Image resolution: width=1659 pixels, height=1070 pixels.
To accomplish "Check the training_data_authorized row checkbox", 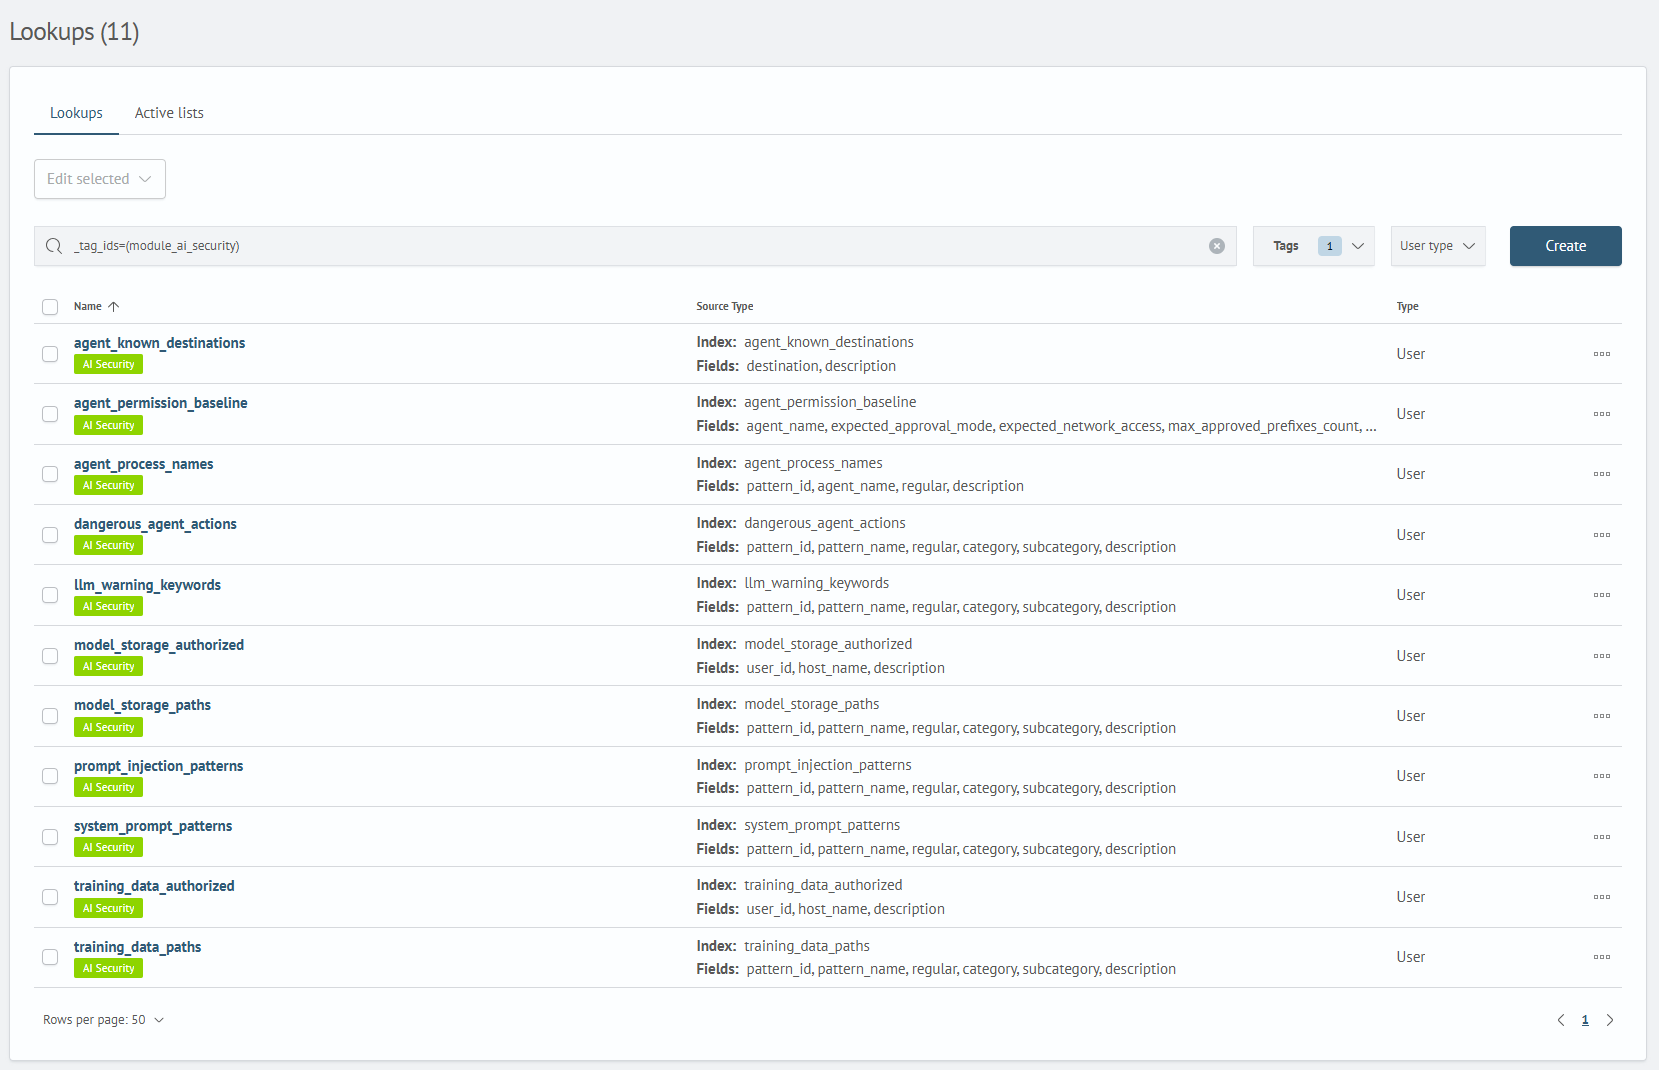I will 50,897.
